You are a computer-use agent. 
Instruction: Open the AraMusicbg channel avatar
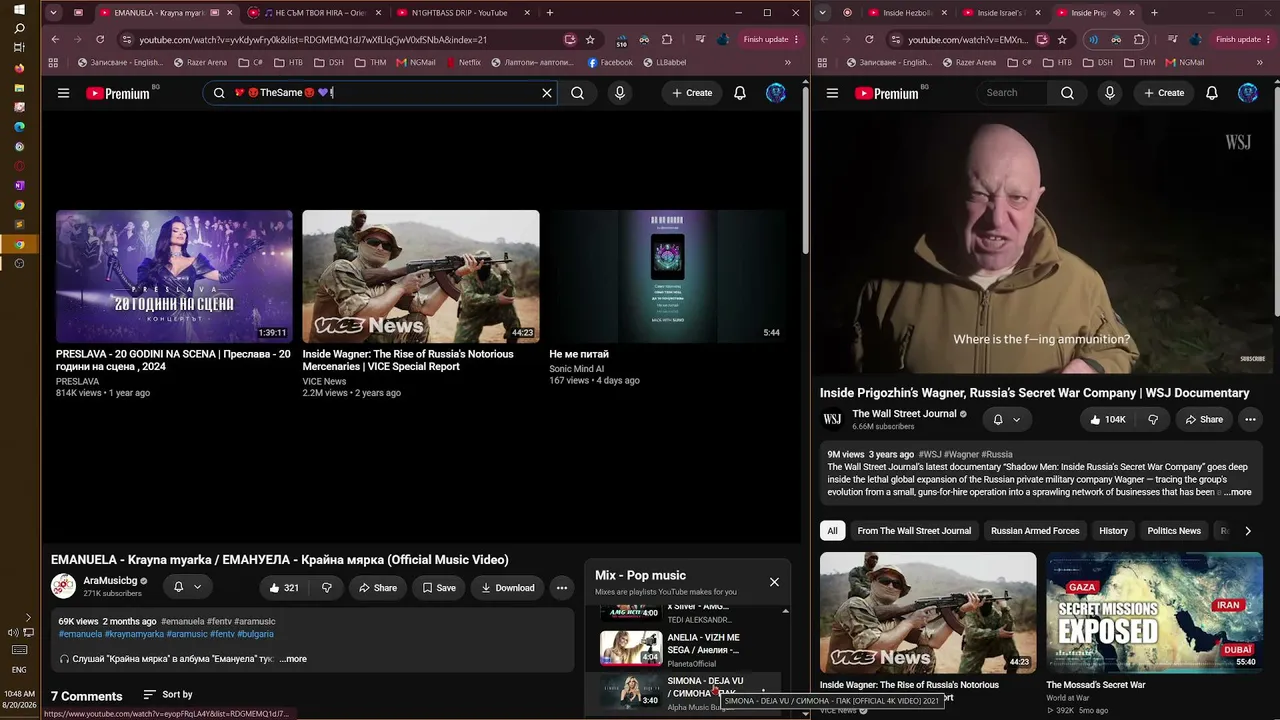click(x=63, y=587)
